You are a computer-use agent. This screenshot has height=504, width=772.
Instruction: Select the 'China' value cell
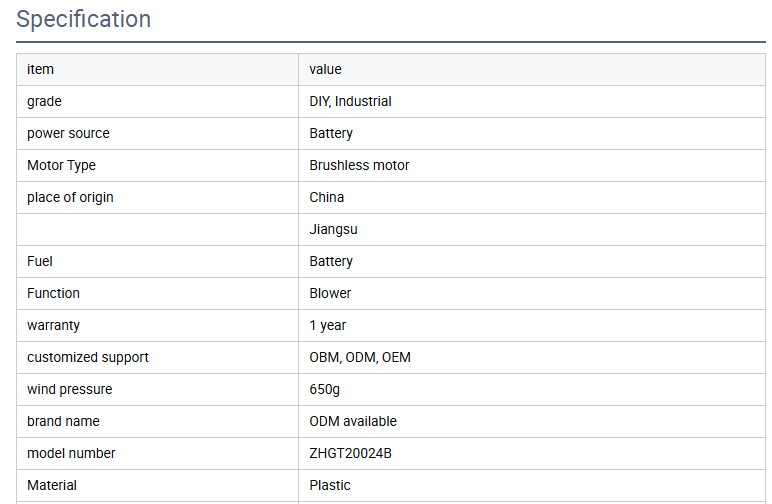pyautogui.click(x=327, y=197)
